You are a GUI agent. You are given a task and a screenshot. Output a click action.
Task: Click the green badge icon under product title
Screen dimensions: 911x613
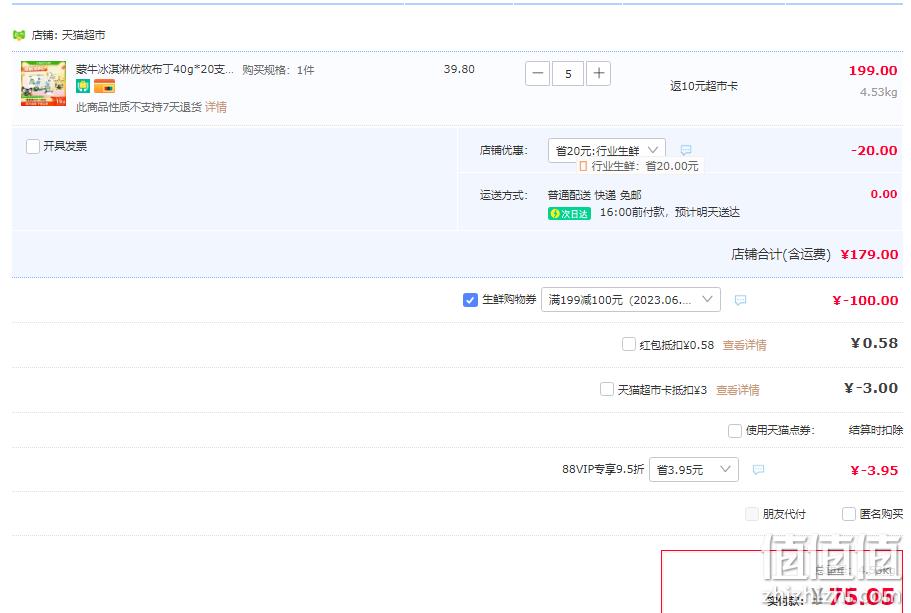[83, 86]
